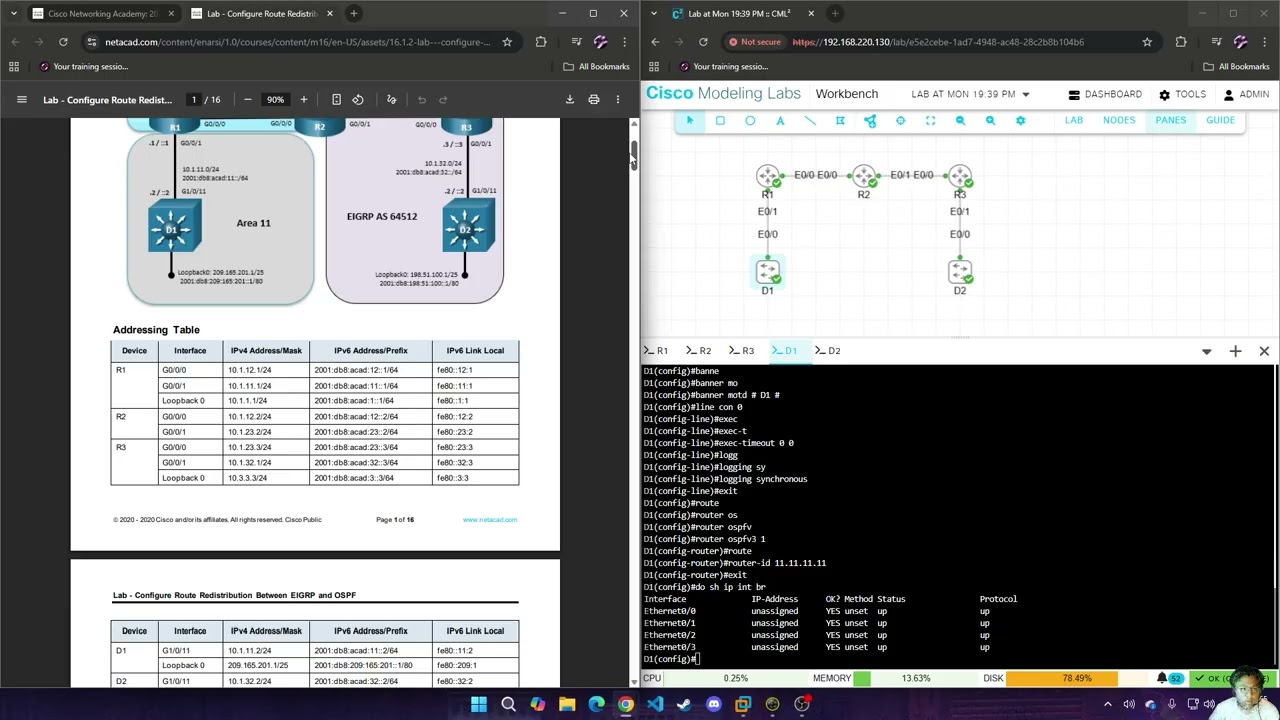This screenshot has width=1280, height=720.
Task: Zoom in the PDF viewer
Action: (304, 99)
